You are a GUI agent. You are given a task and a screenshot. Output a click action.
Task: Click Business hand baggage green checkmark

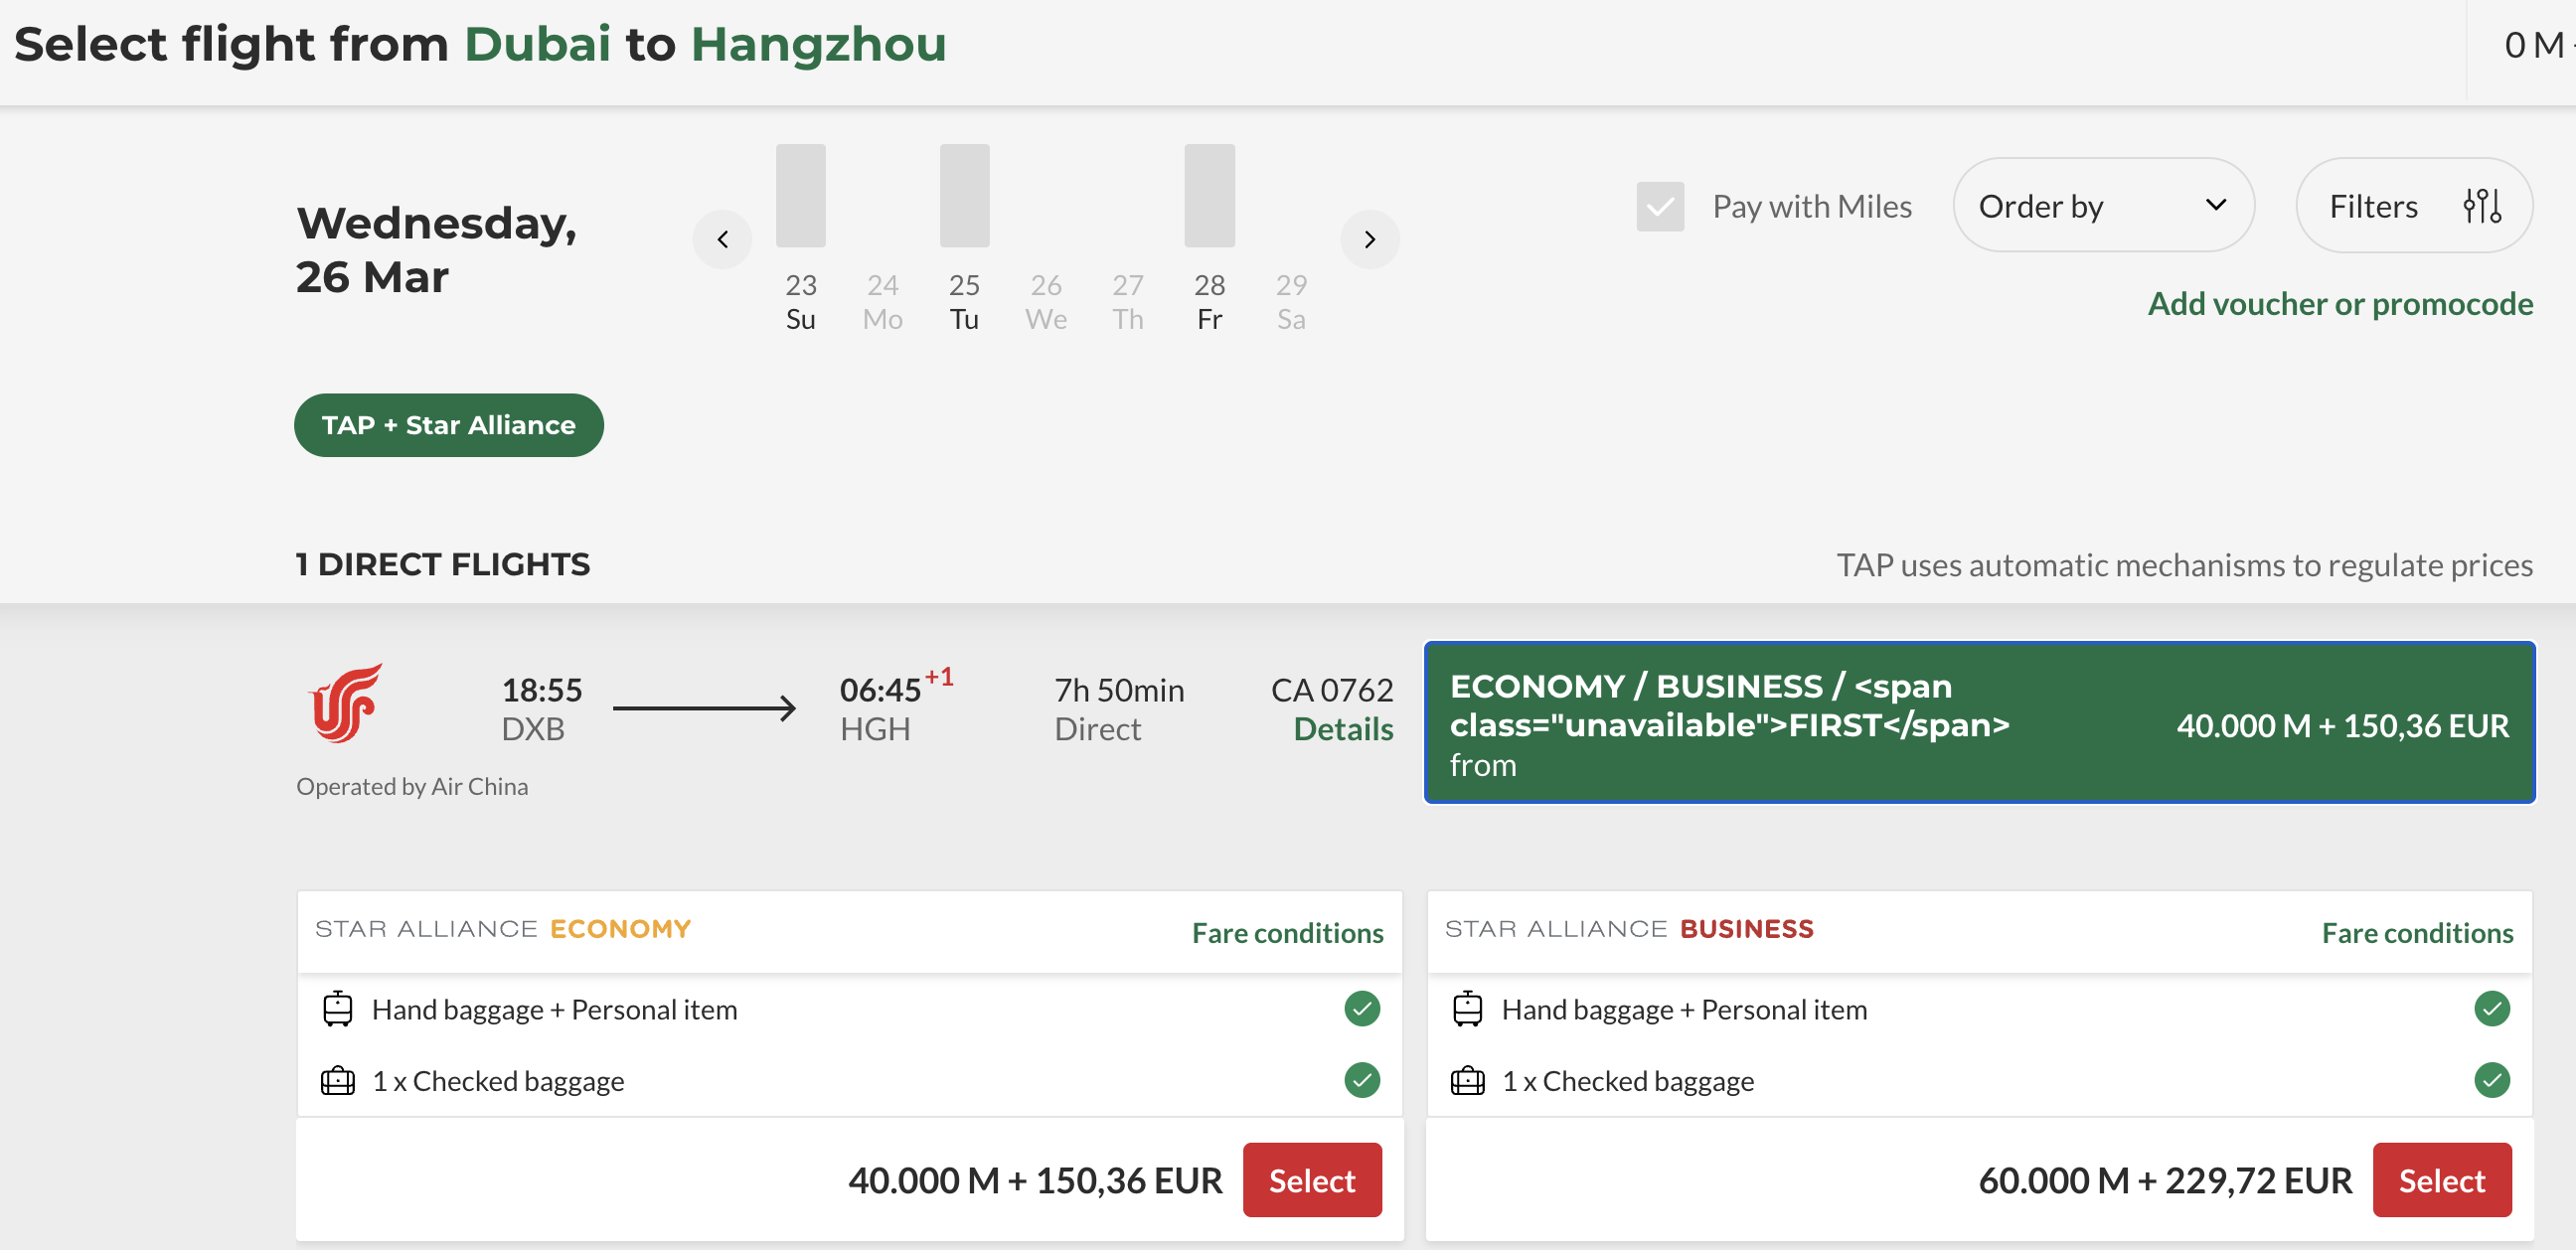point(2492,1009)
